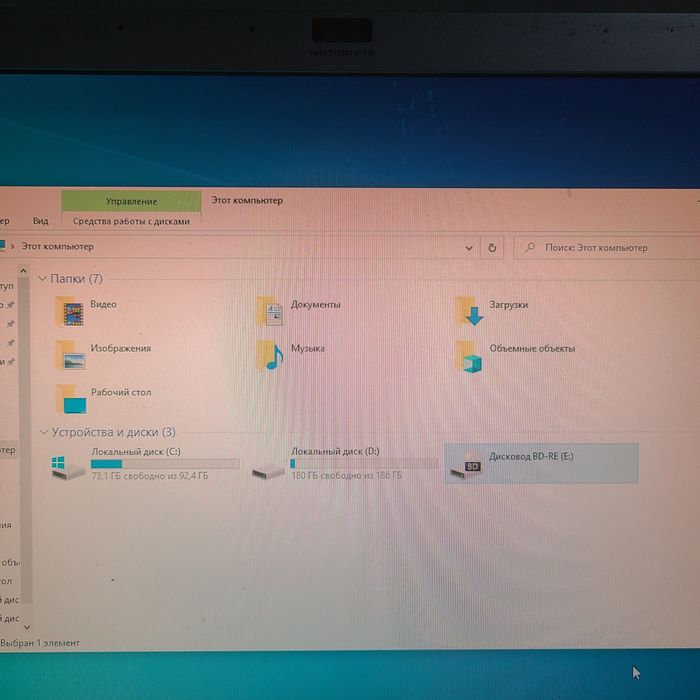Click the C: drive usage bar

click(165, 464)
